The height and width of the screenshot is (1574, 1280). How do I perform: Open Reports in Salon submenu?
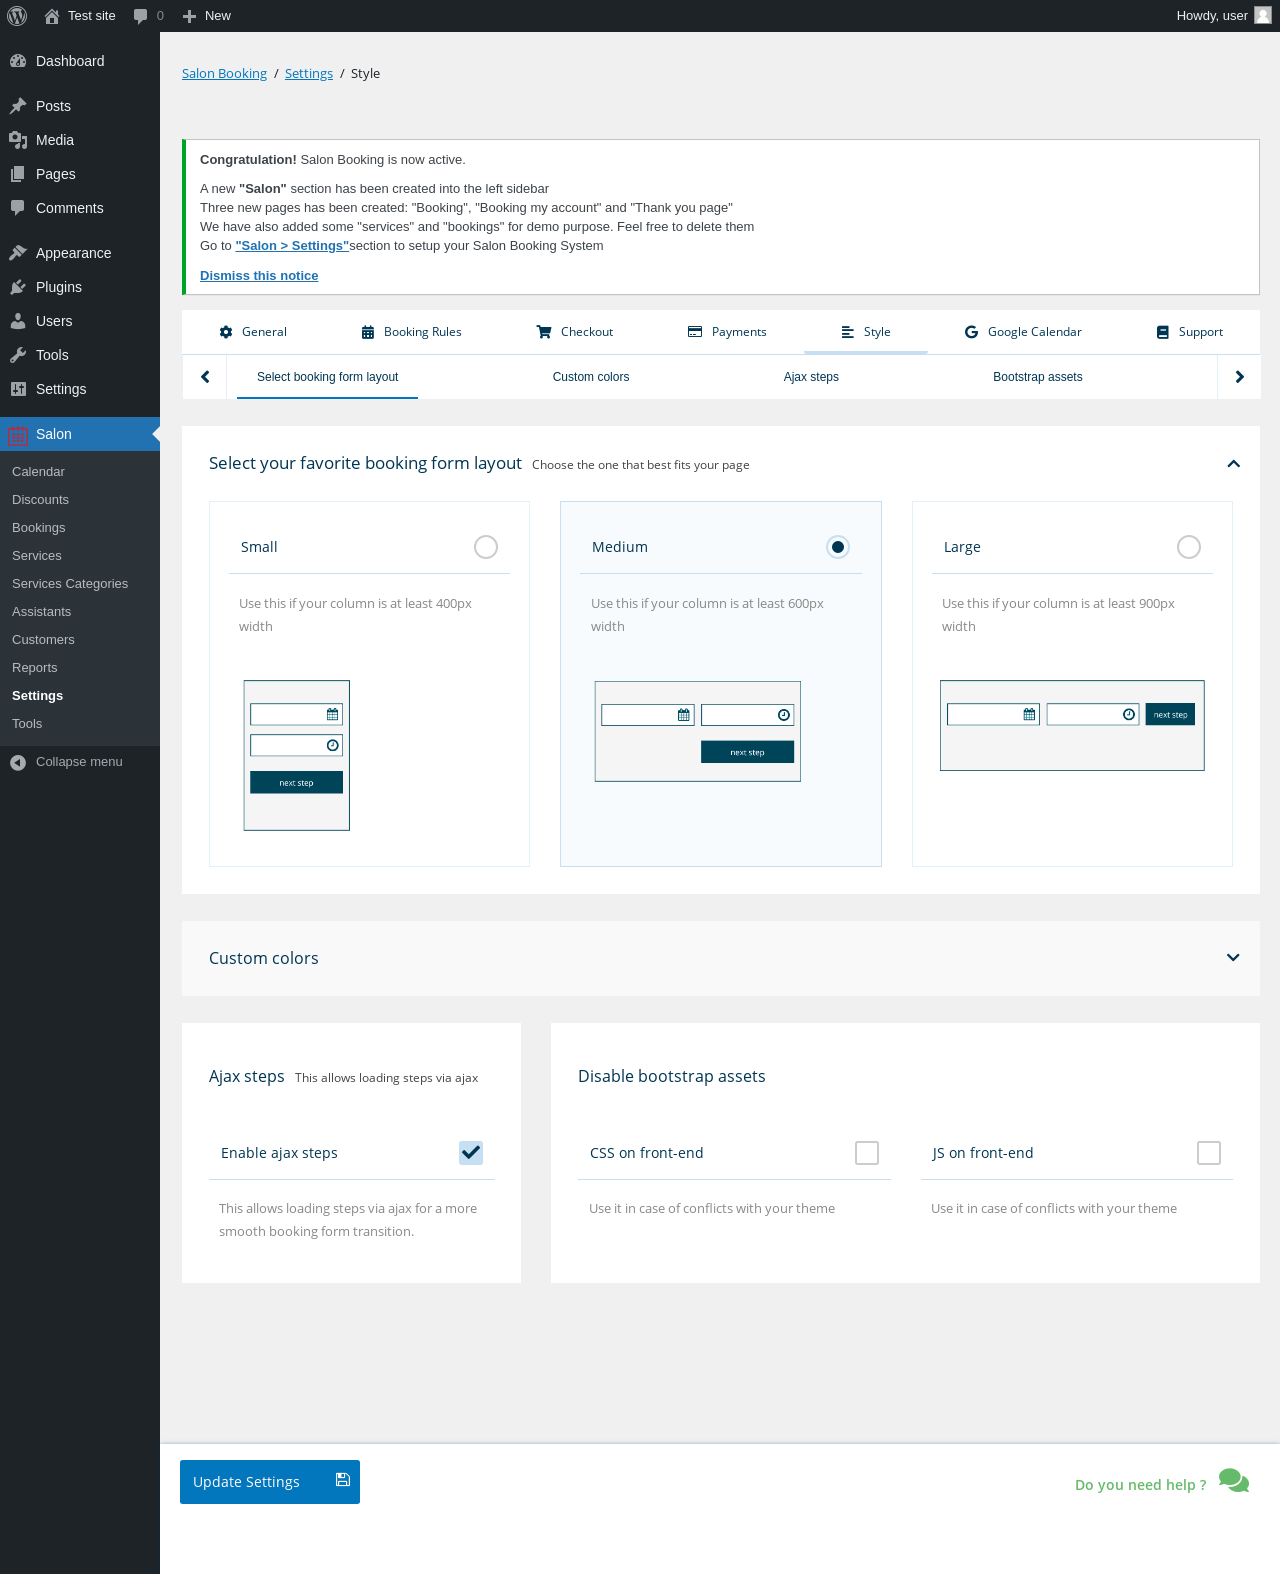(x=34, y=668)
